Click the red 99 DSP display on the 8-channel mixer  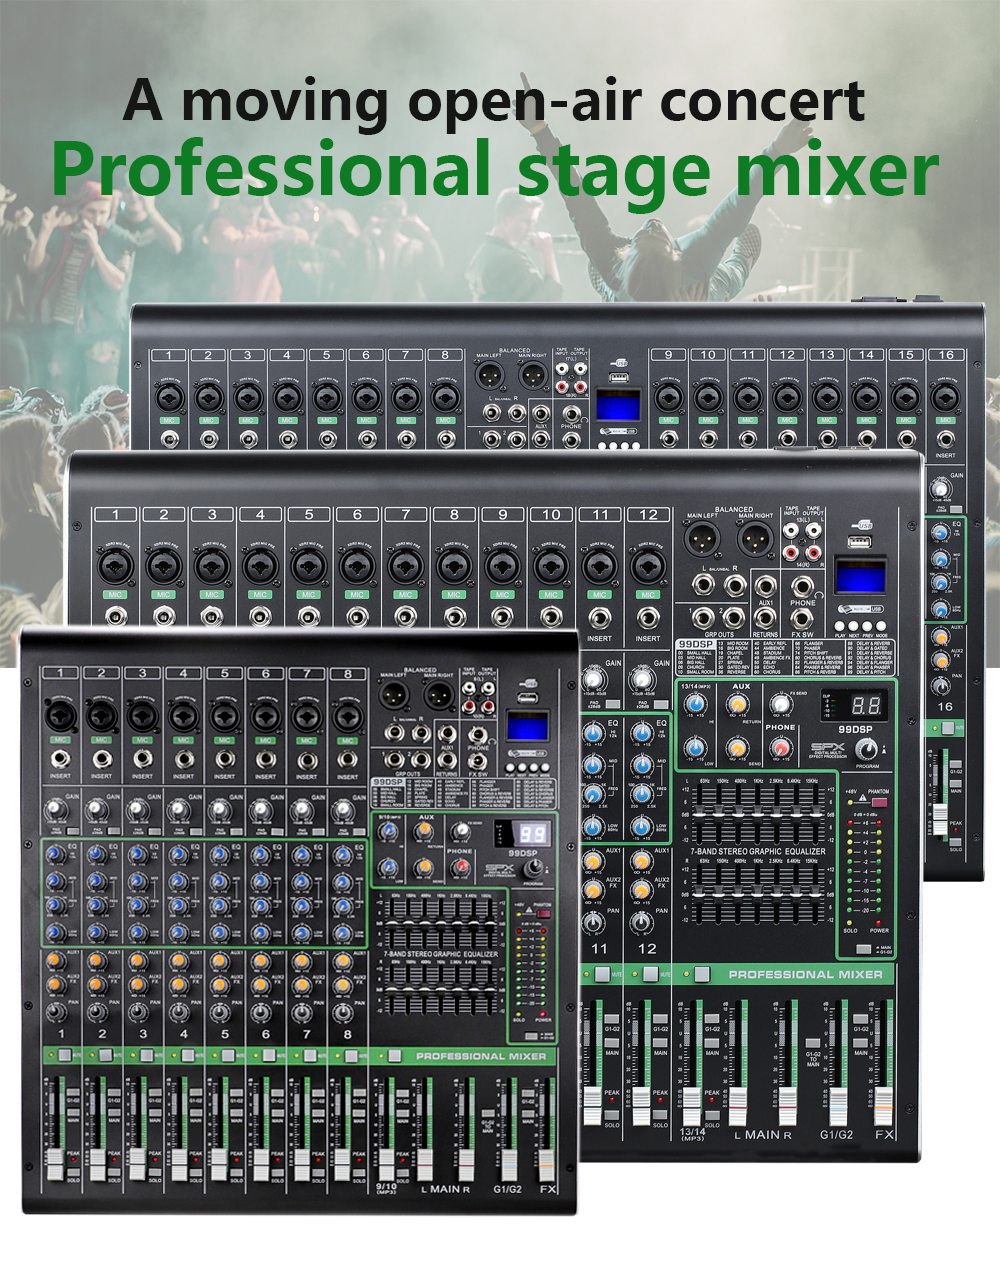click(x=532, y=833)
